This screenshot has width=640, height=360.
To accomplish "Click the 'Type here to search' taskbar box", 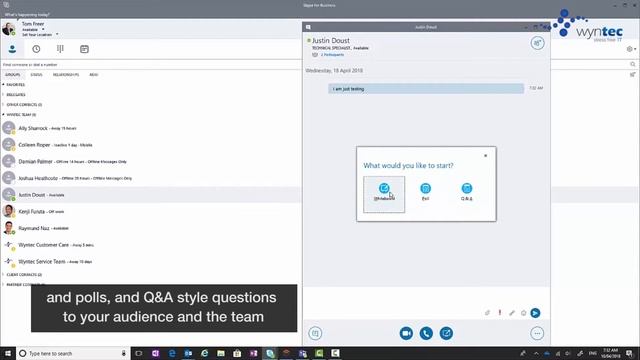I will click(x=73, y=353).
